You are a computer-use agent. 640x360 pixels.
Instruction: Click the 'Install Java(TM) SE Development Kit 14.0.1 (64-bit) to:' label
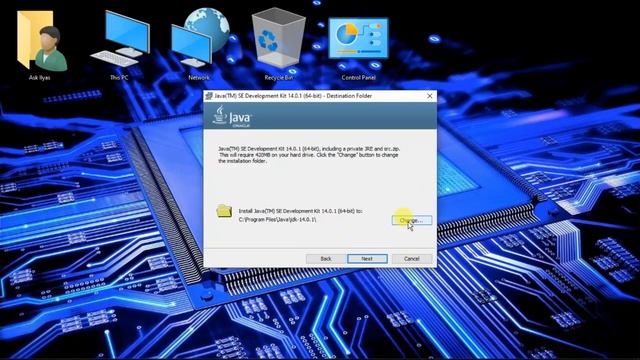[x=300, y=211]
